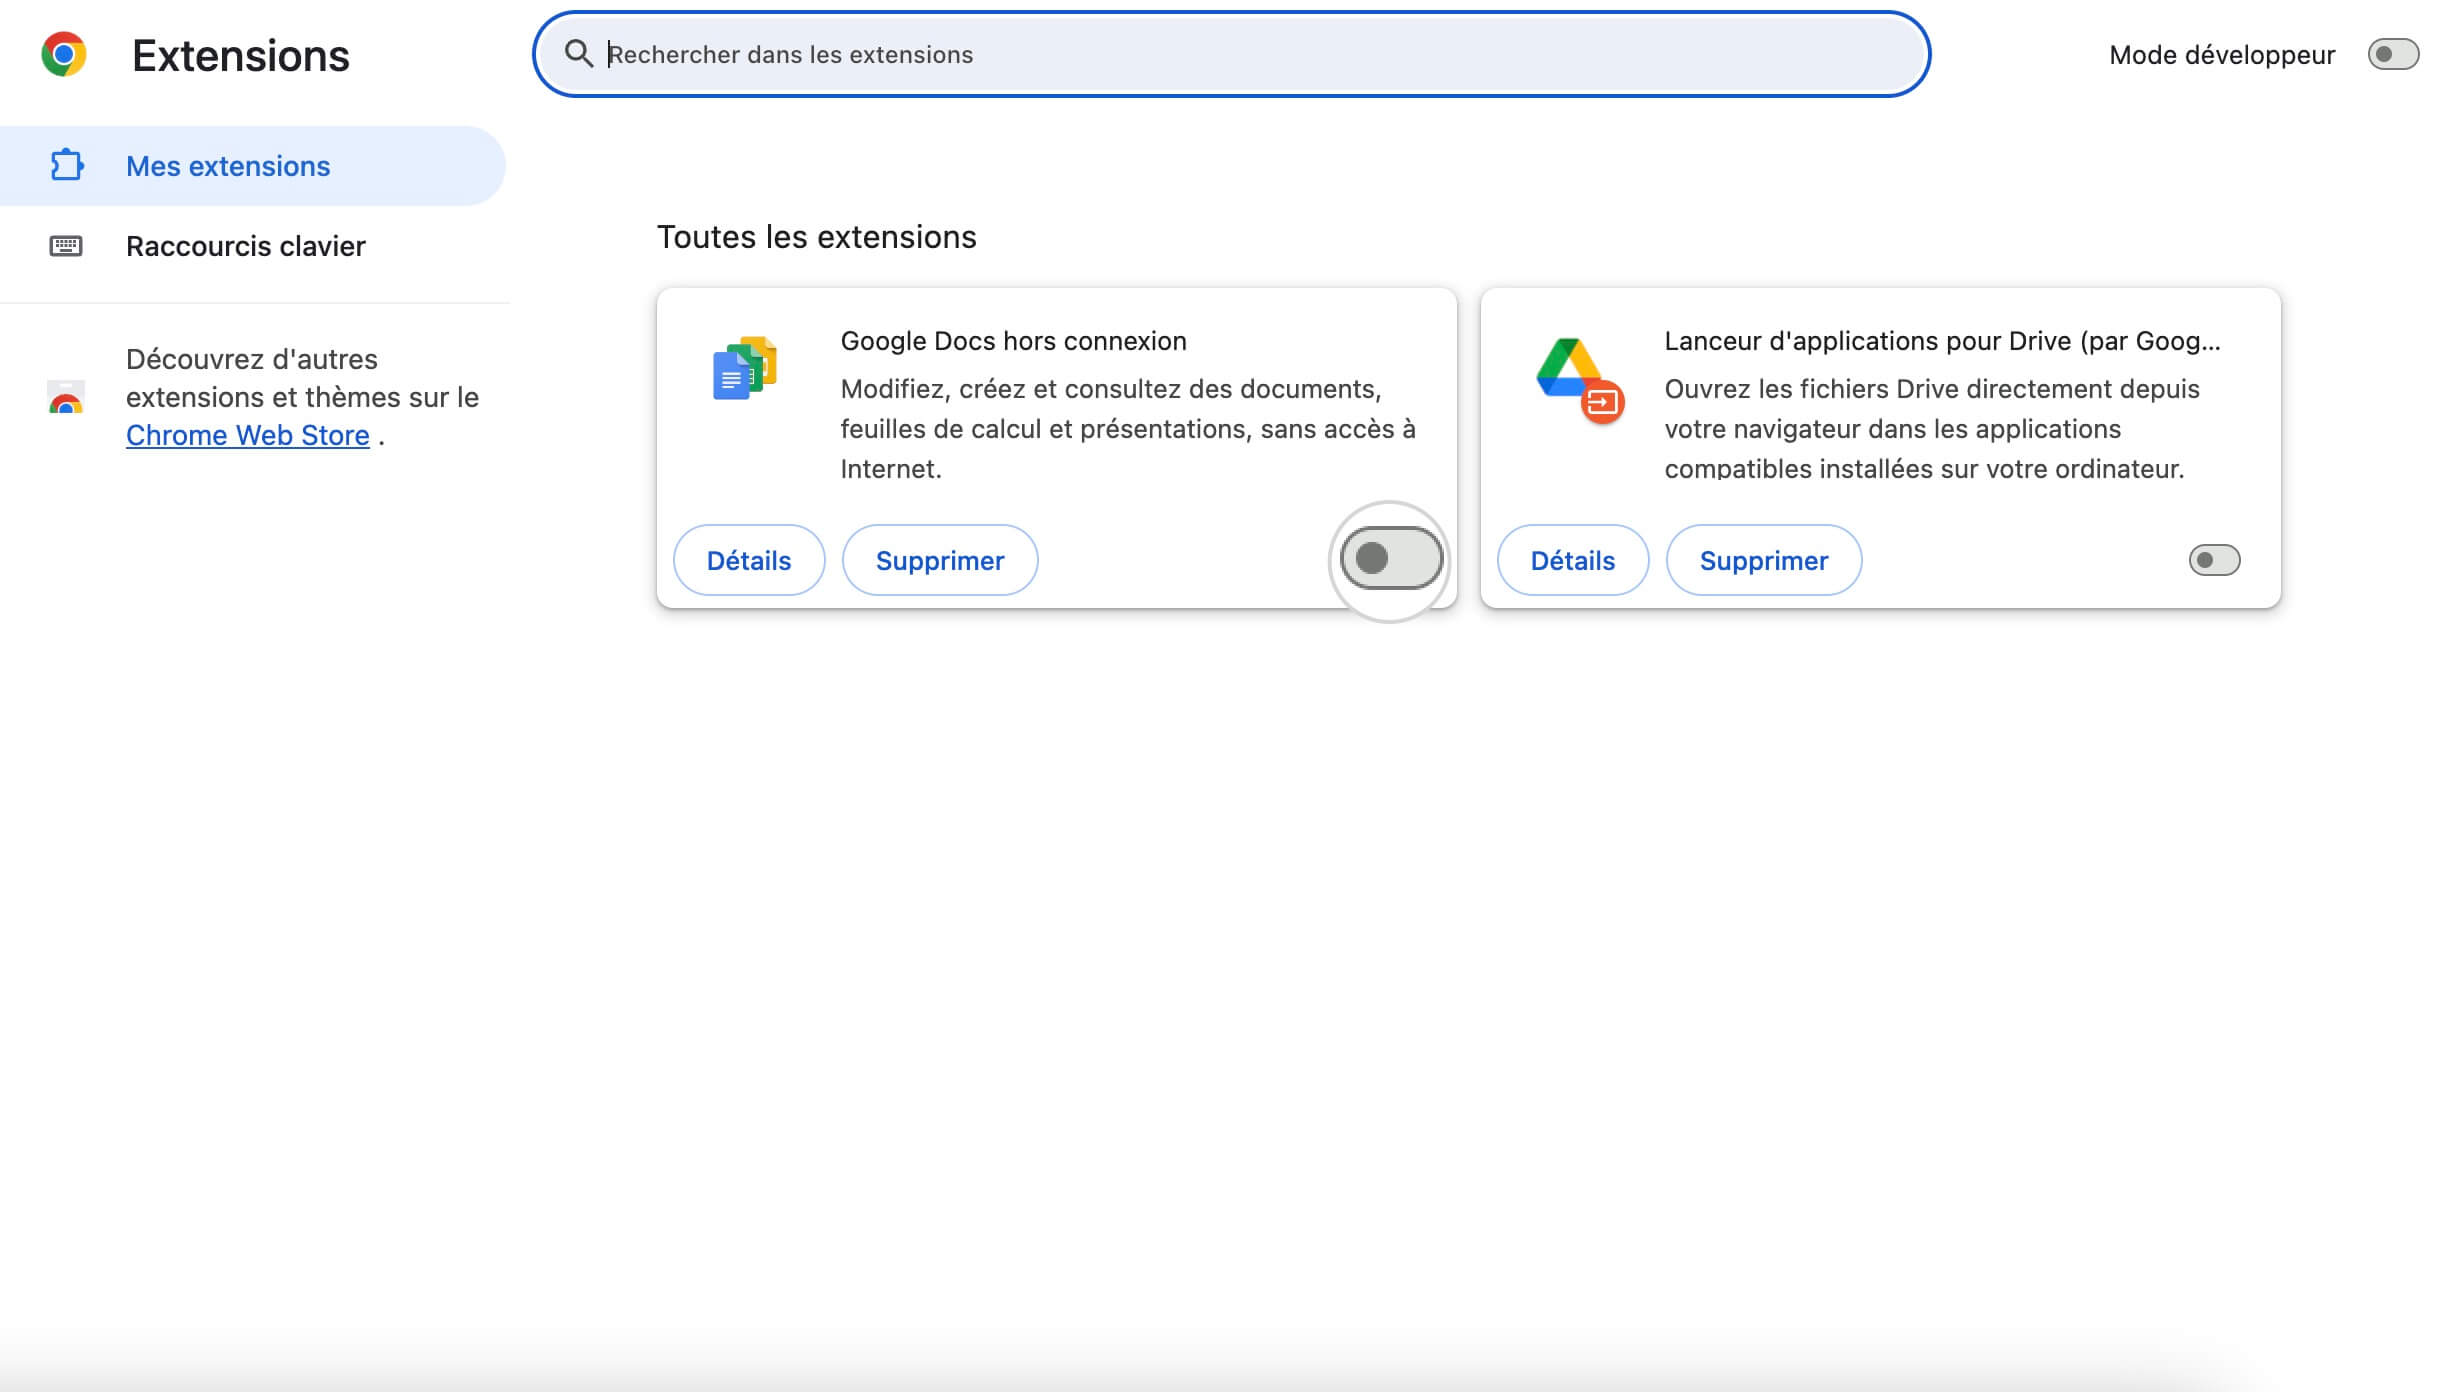Click the Mode développeur label

click(2222, 55)
